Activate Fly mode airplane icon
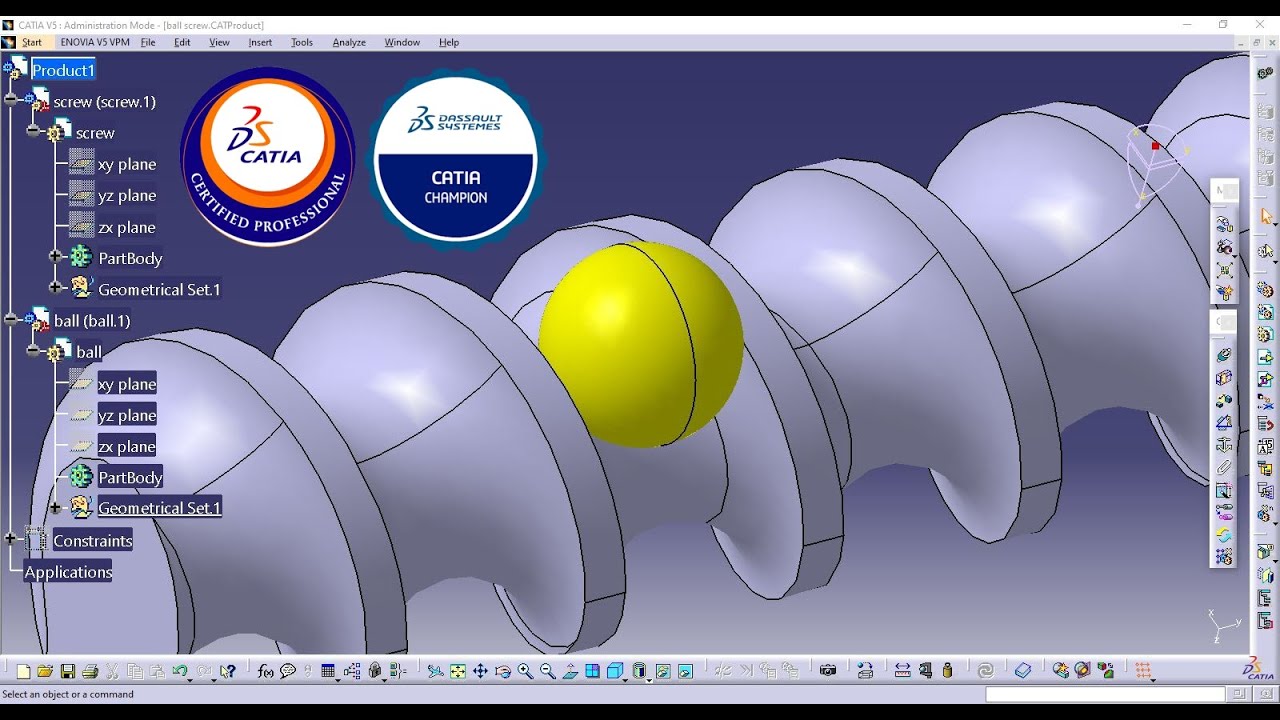 click(x=435, y=671)
